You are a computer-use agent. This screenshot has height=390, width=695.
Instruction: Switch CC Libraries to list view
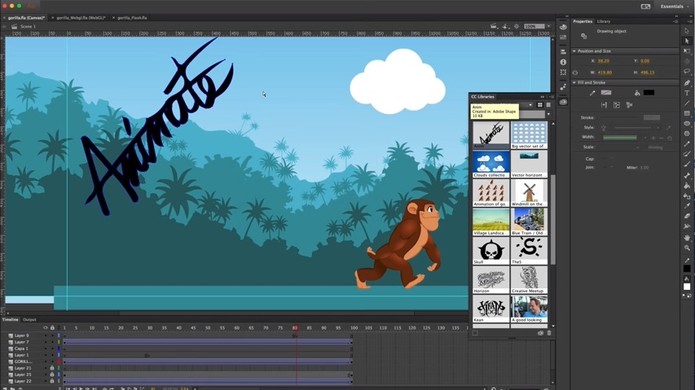click(x=548, y=105)
